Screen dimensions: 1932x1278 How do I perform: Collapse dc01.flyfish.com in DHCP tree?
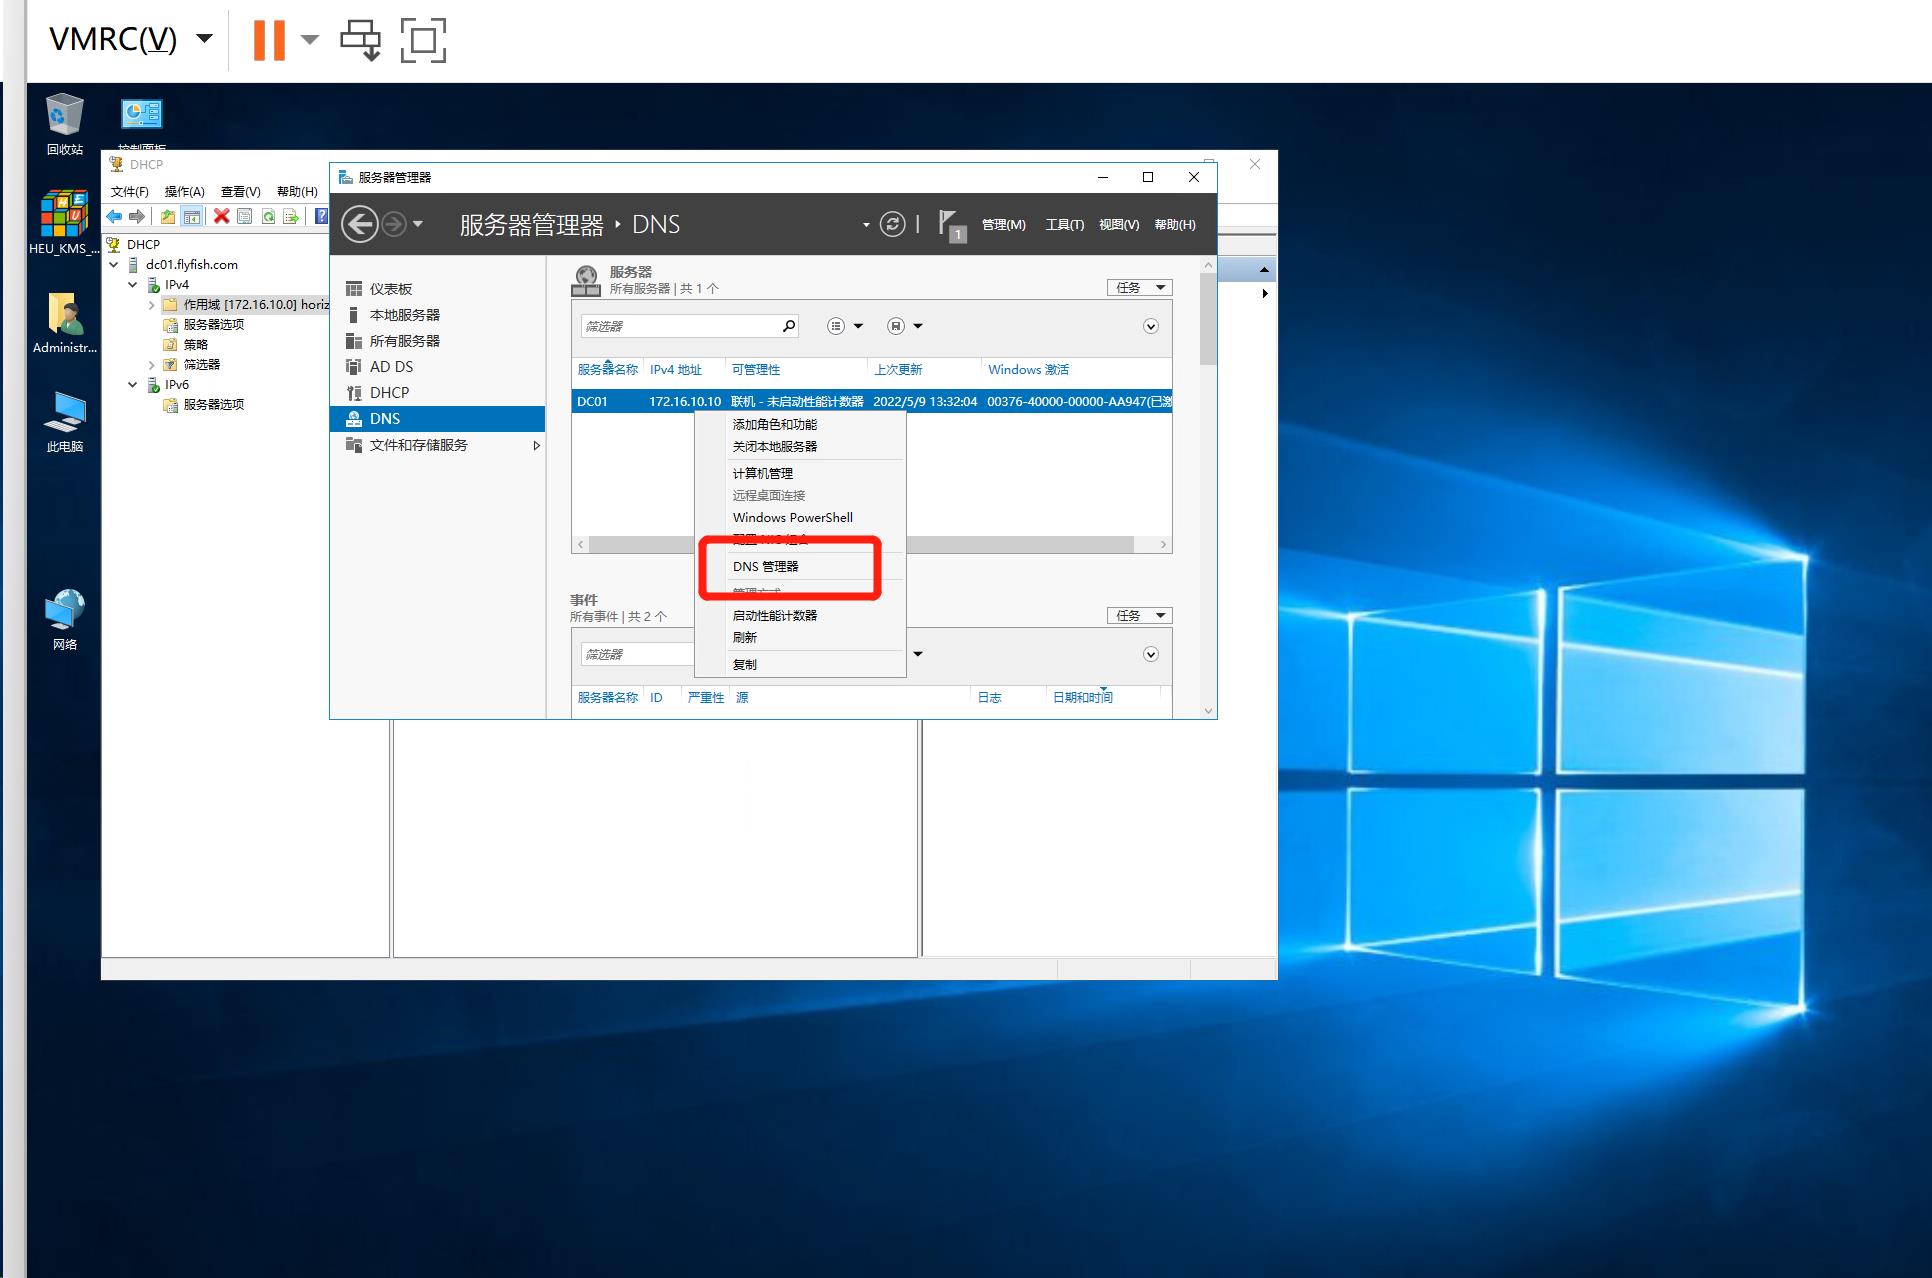point(114,265)
